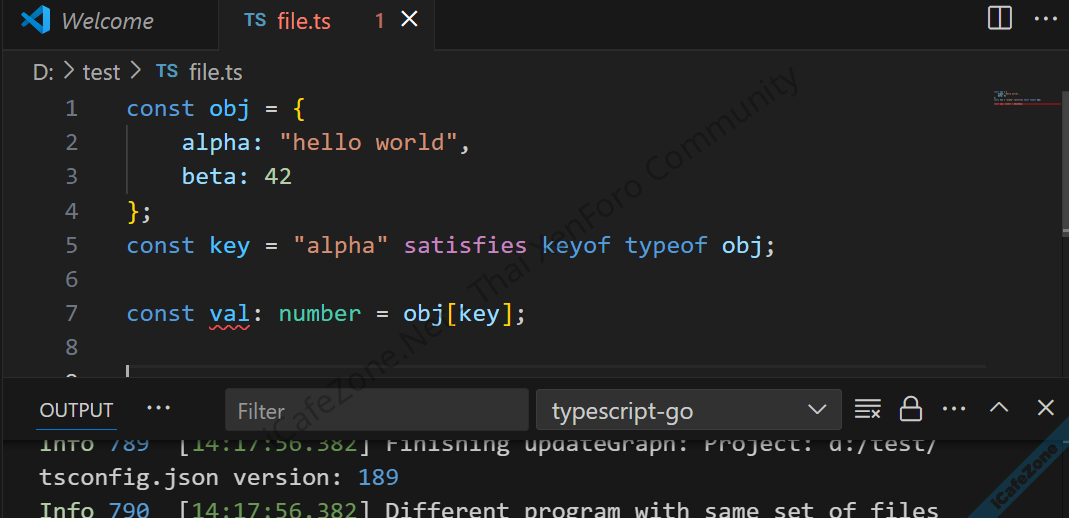
Task: Click the typeof keyword on line 5
Action: tap(667, 245)
